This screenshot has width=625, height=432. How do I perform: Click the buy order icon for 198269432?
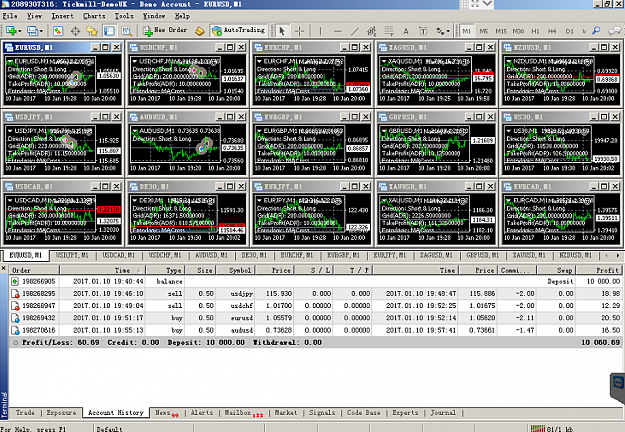pyautogui.click(x=15, y=318)
